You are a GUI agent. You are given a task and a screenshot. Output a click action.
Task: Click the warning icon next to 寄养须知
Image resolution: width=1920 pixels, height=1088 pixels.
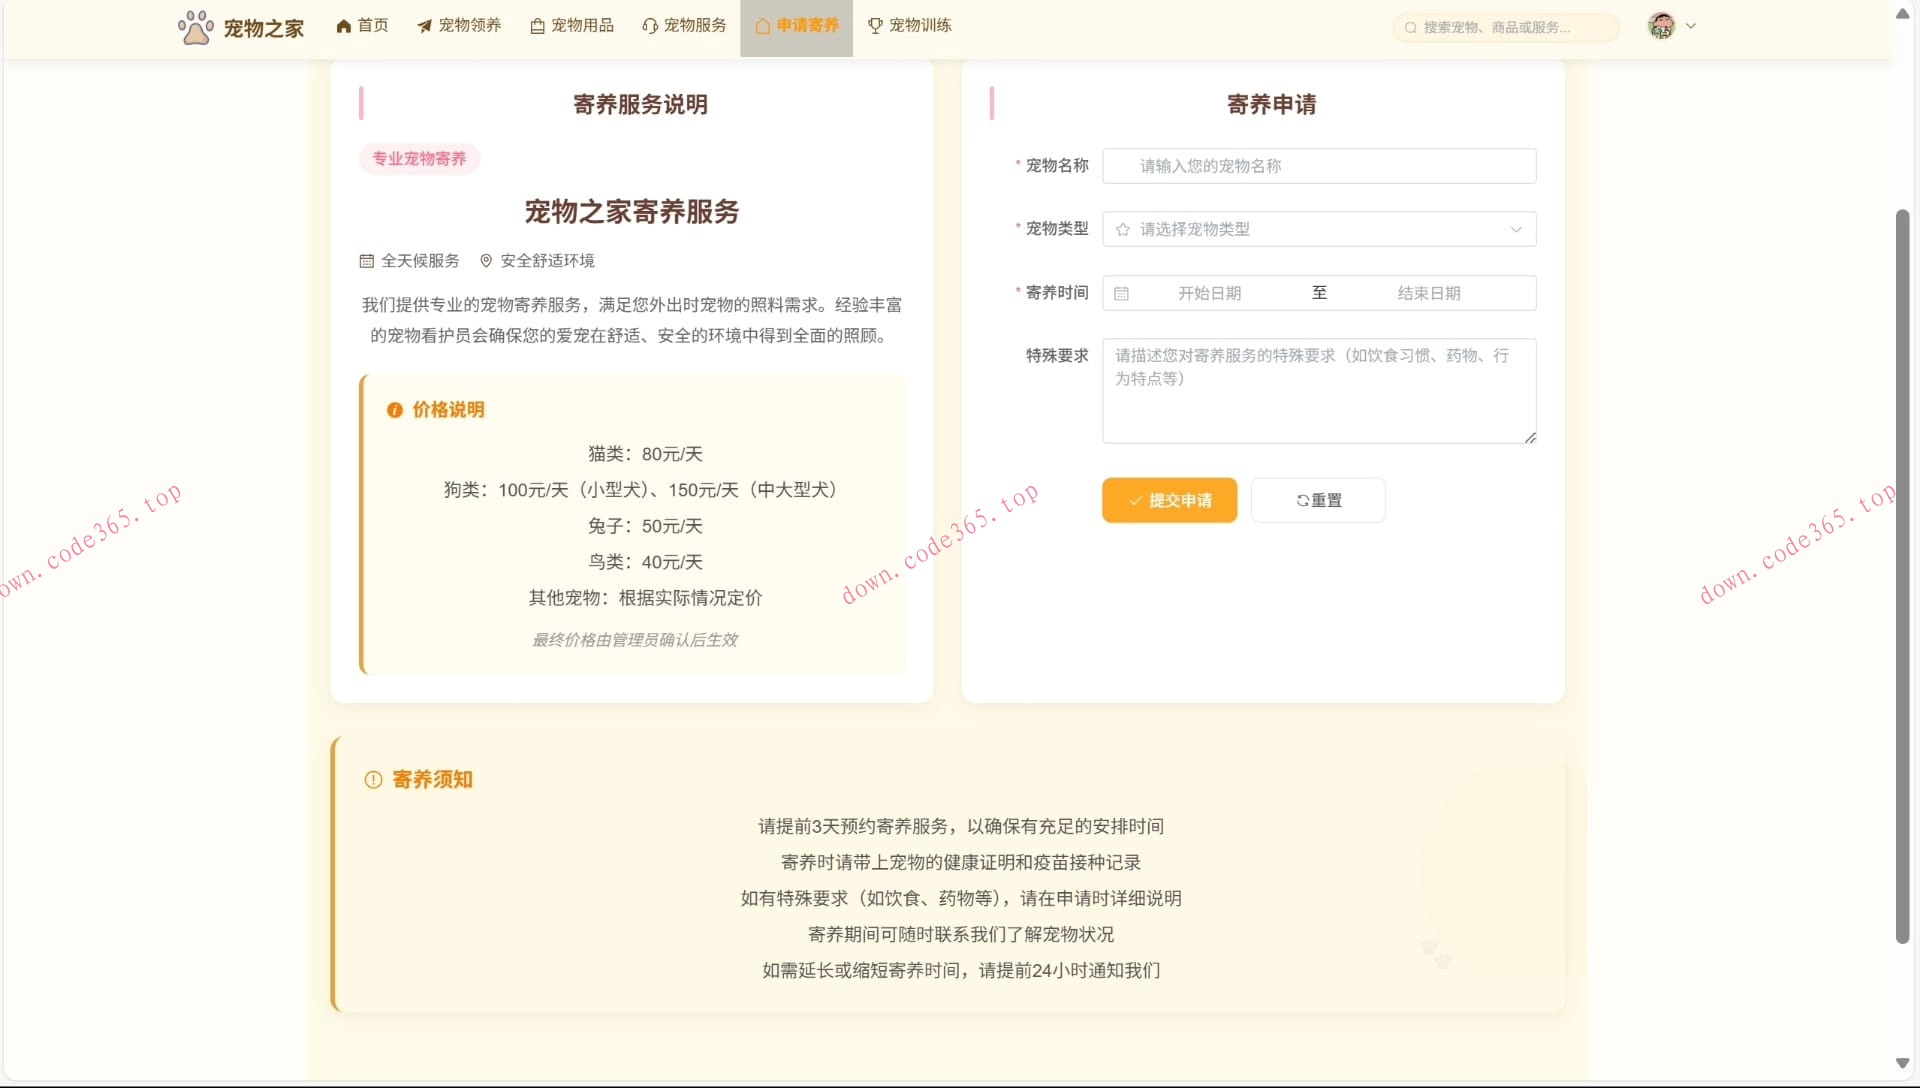point(372,780)
